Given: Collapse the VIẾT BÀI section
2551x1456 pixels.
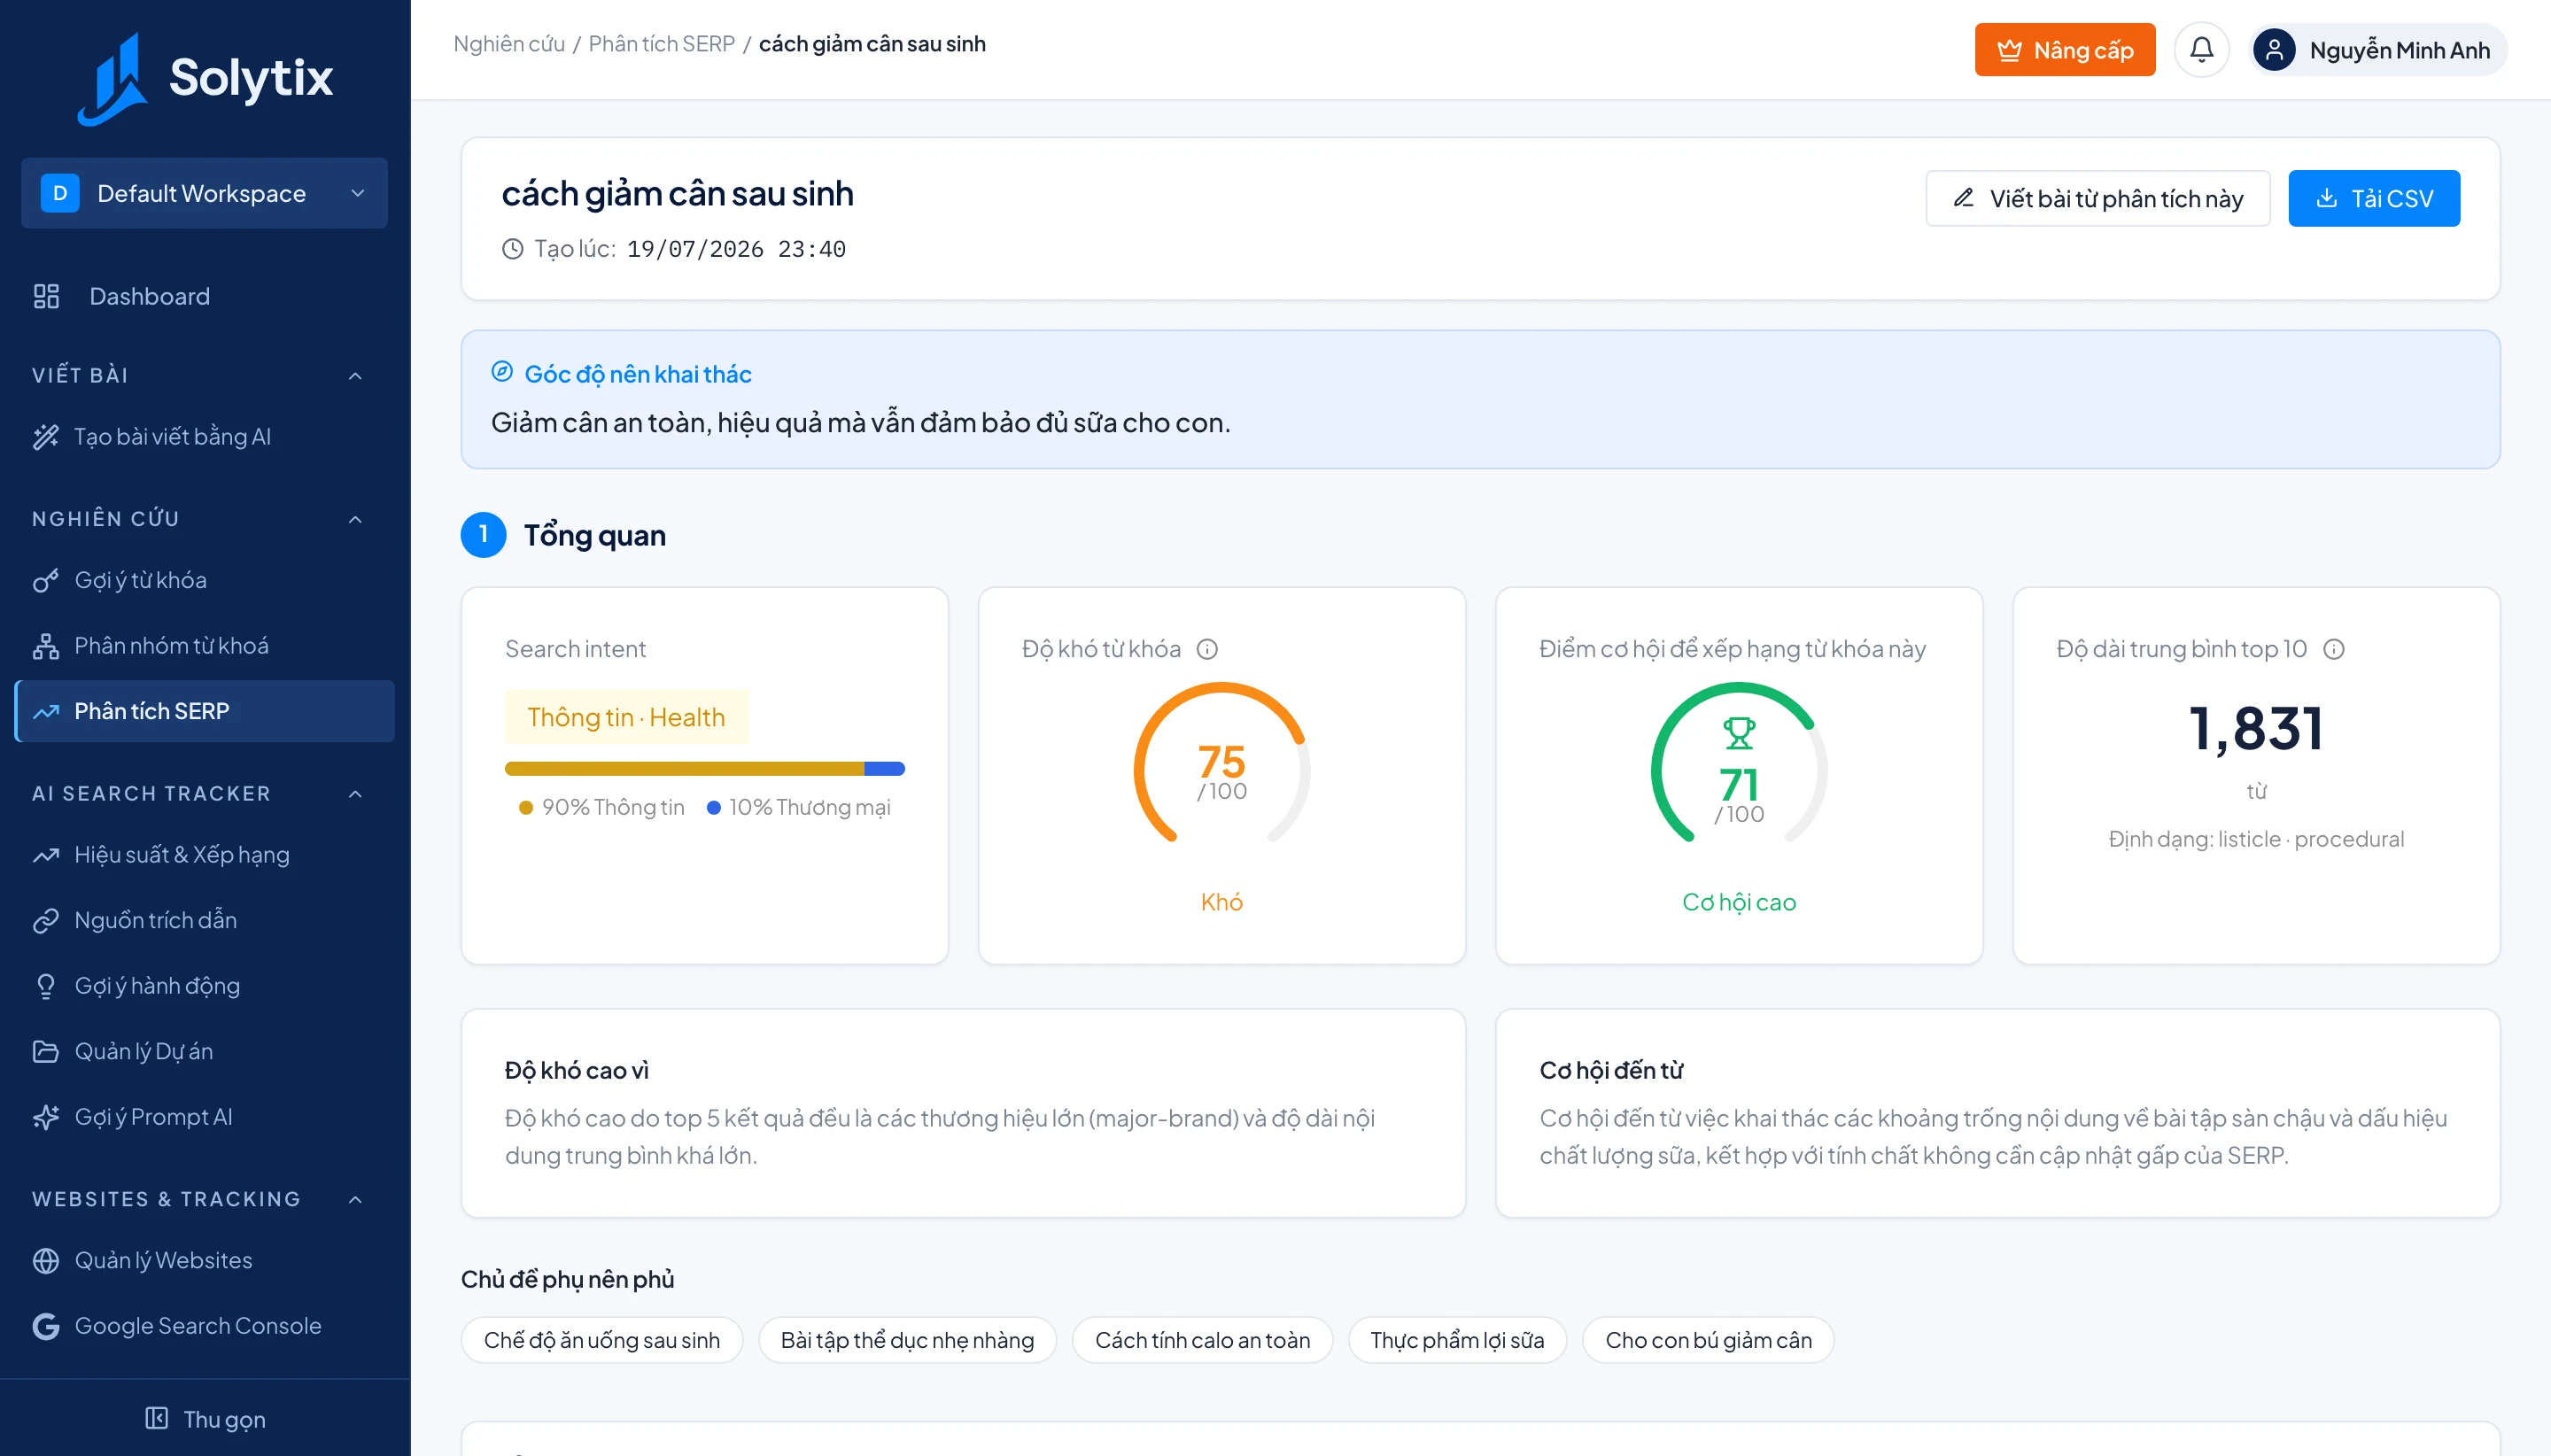Looking at the screenshot, I should (x=355, y=376).
